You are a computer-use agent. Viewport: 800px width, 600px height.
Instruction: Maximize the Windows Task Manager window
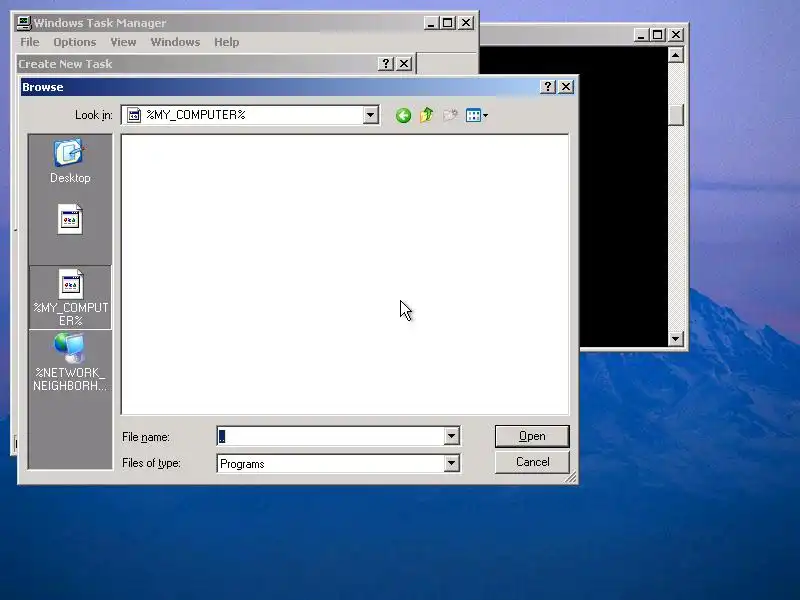tap(447, 23)
